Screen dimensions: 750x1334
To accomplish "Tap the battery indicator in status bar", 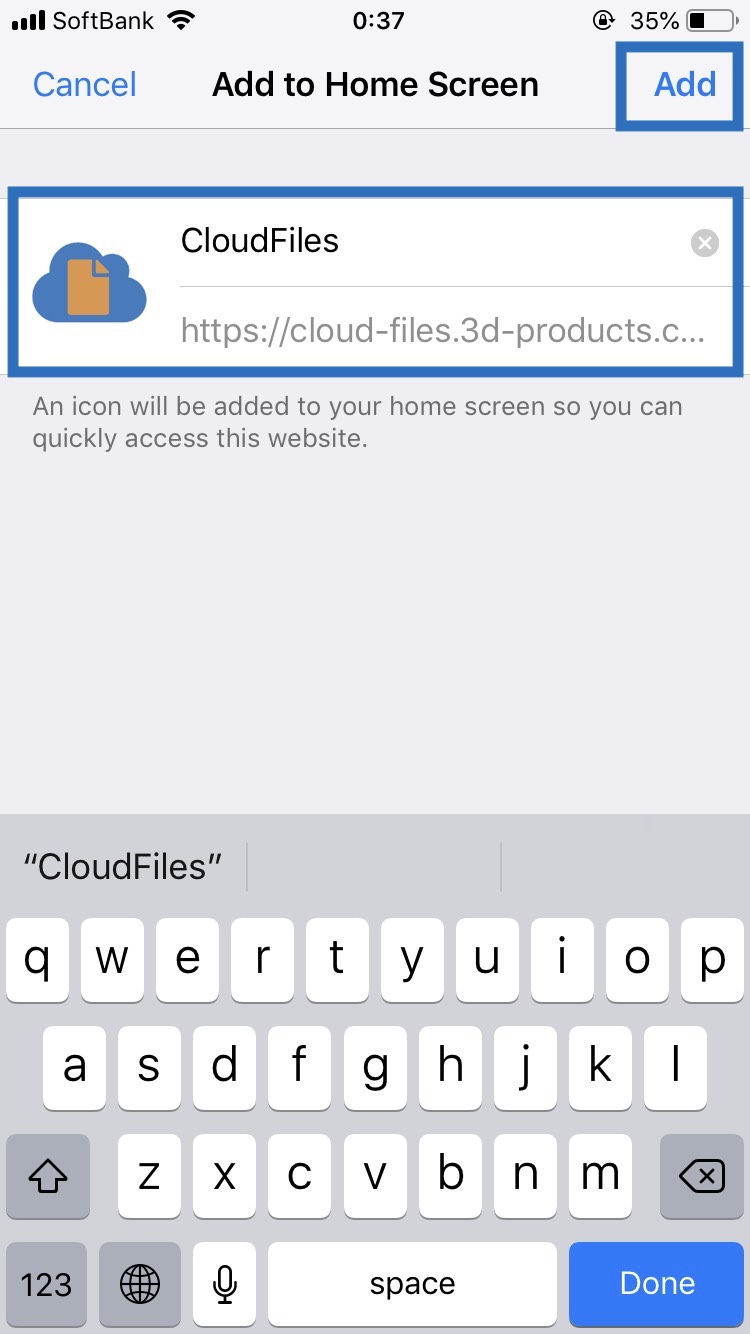I will (x=711, y=20).
